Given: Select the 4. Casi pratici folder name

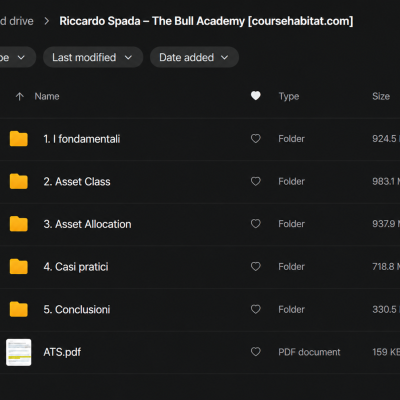Looking at the screenshot, I should tap(76, 267).
